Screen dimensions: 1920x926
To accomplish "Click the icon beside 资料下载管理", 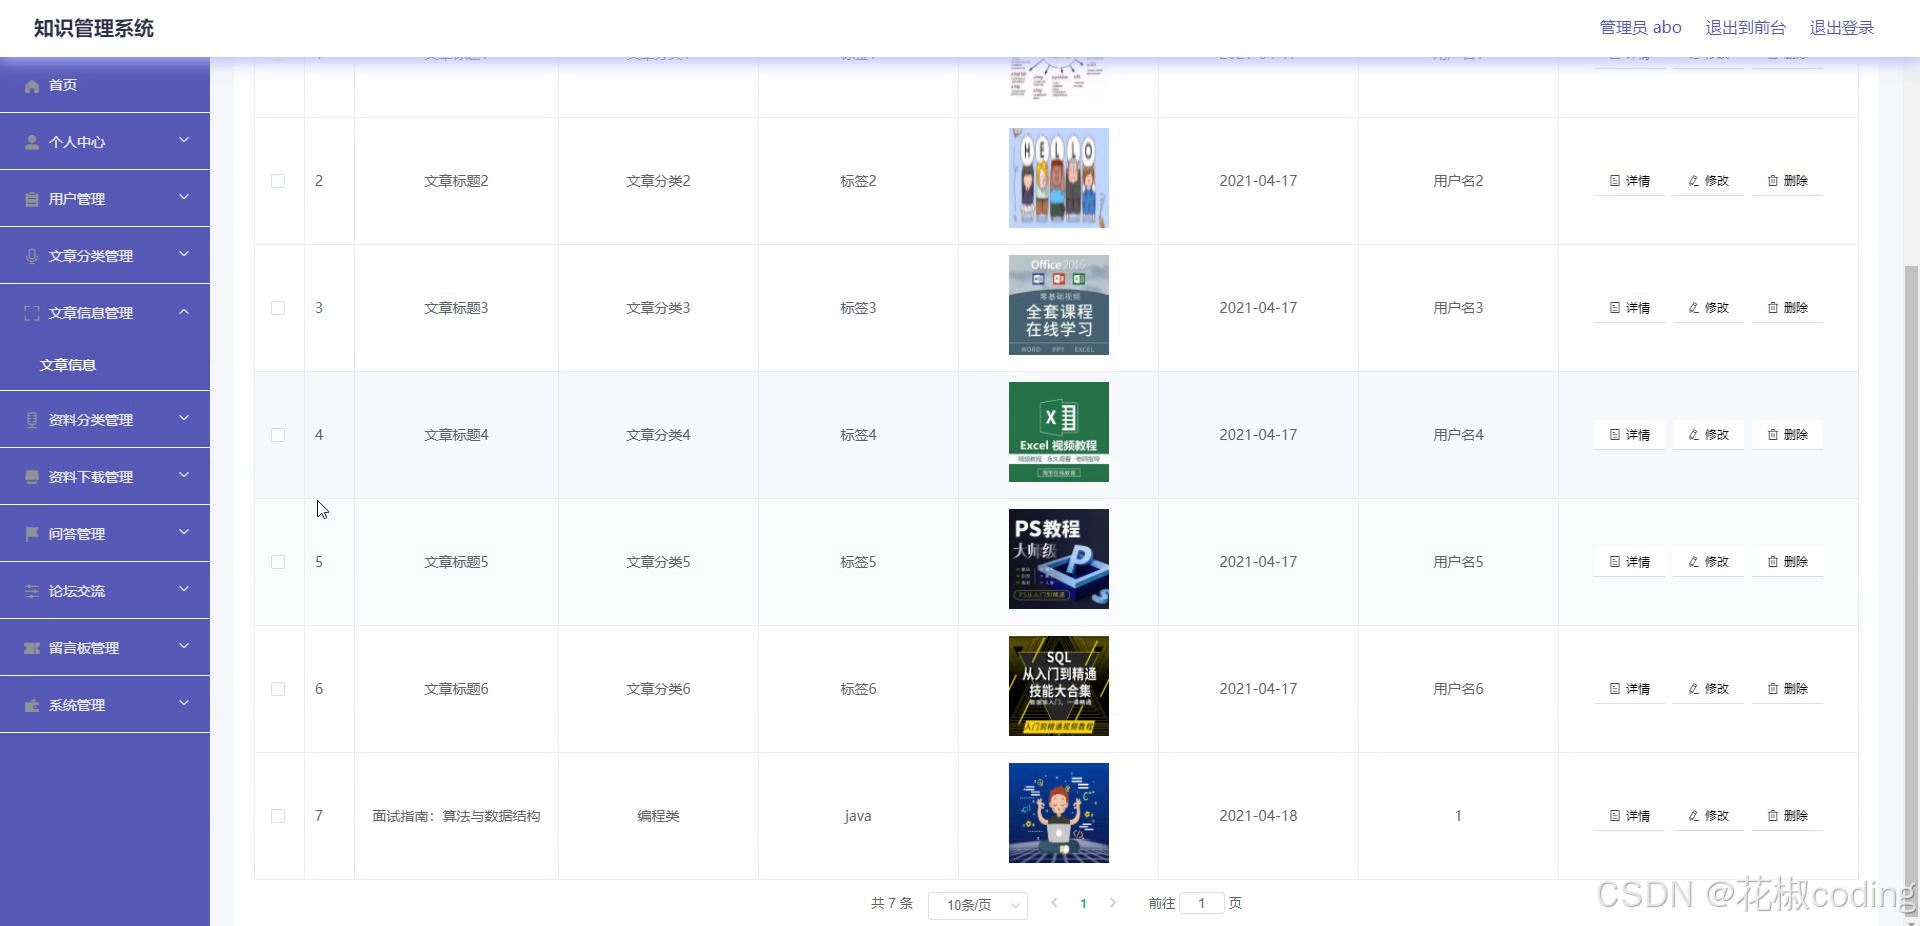I will click(32, 478).
